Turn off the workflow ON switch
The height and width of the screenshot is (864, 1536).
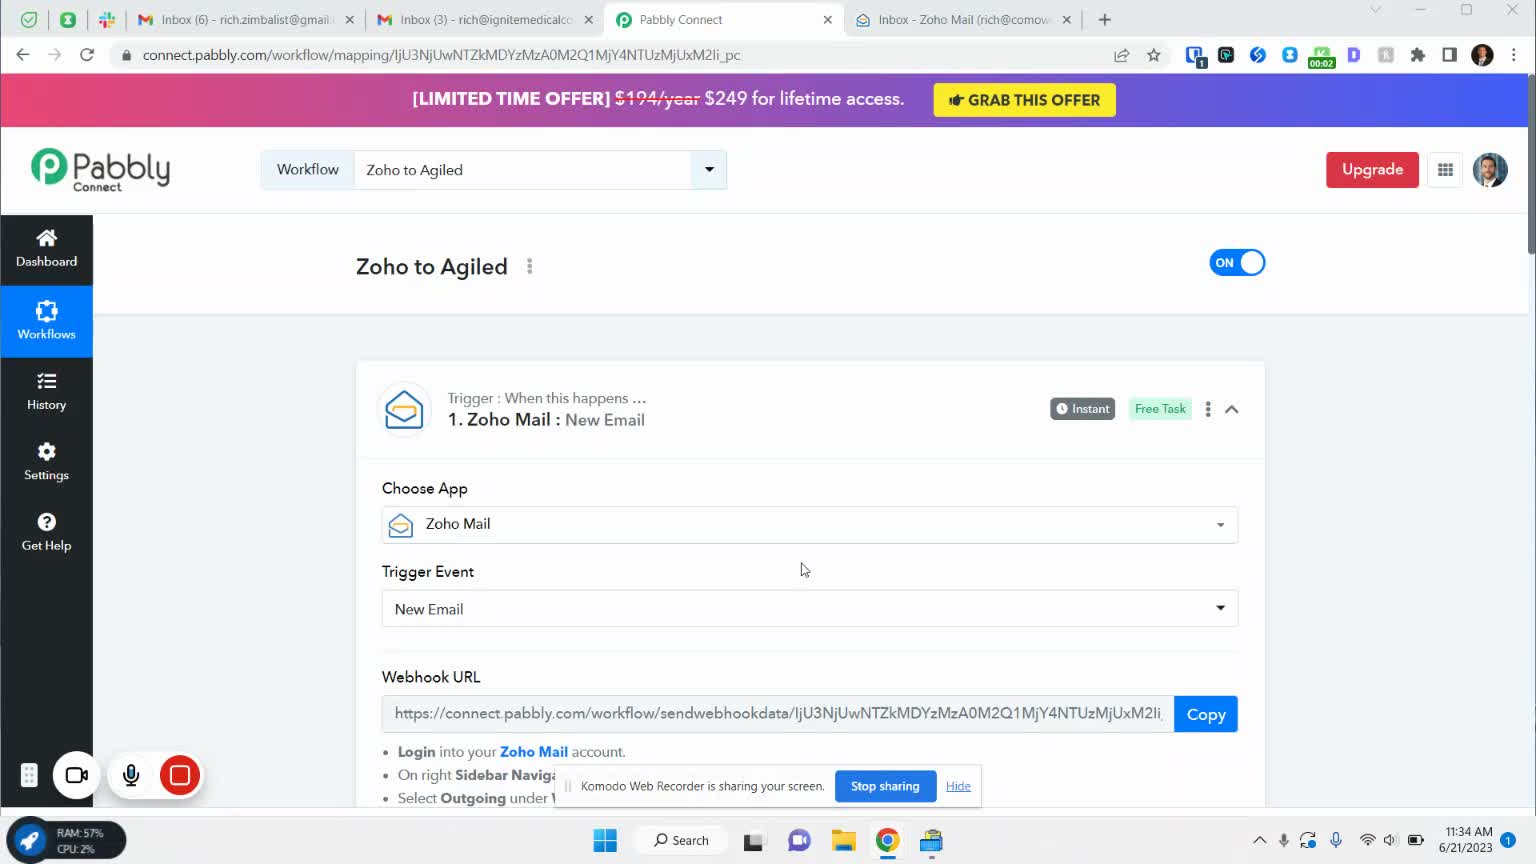point(1237,263)
